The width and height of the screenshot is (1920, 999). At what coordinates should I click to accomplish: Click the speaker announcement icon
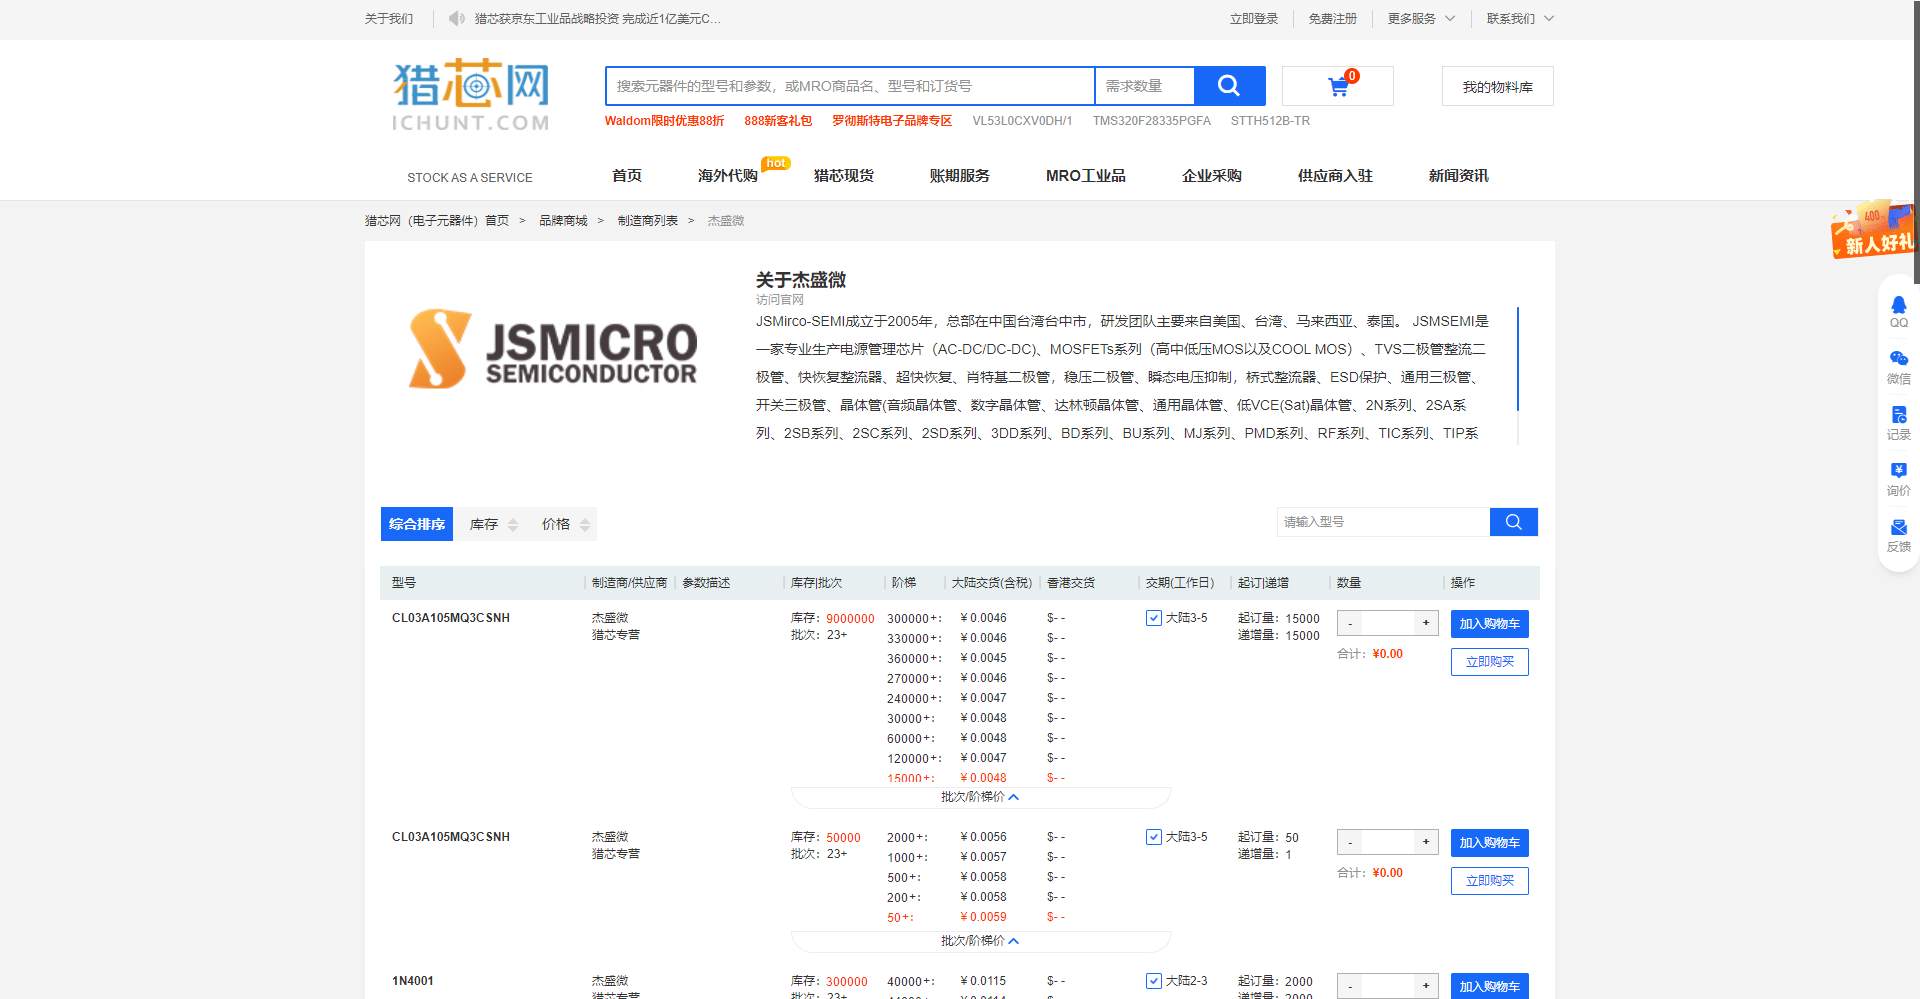coord(456,18)
